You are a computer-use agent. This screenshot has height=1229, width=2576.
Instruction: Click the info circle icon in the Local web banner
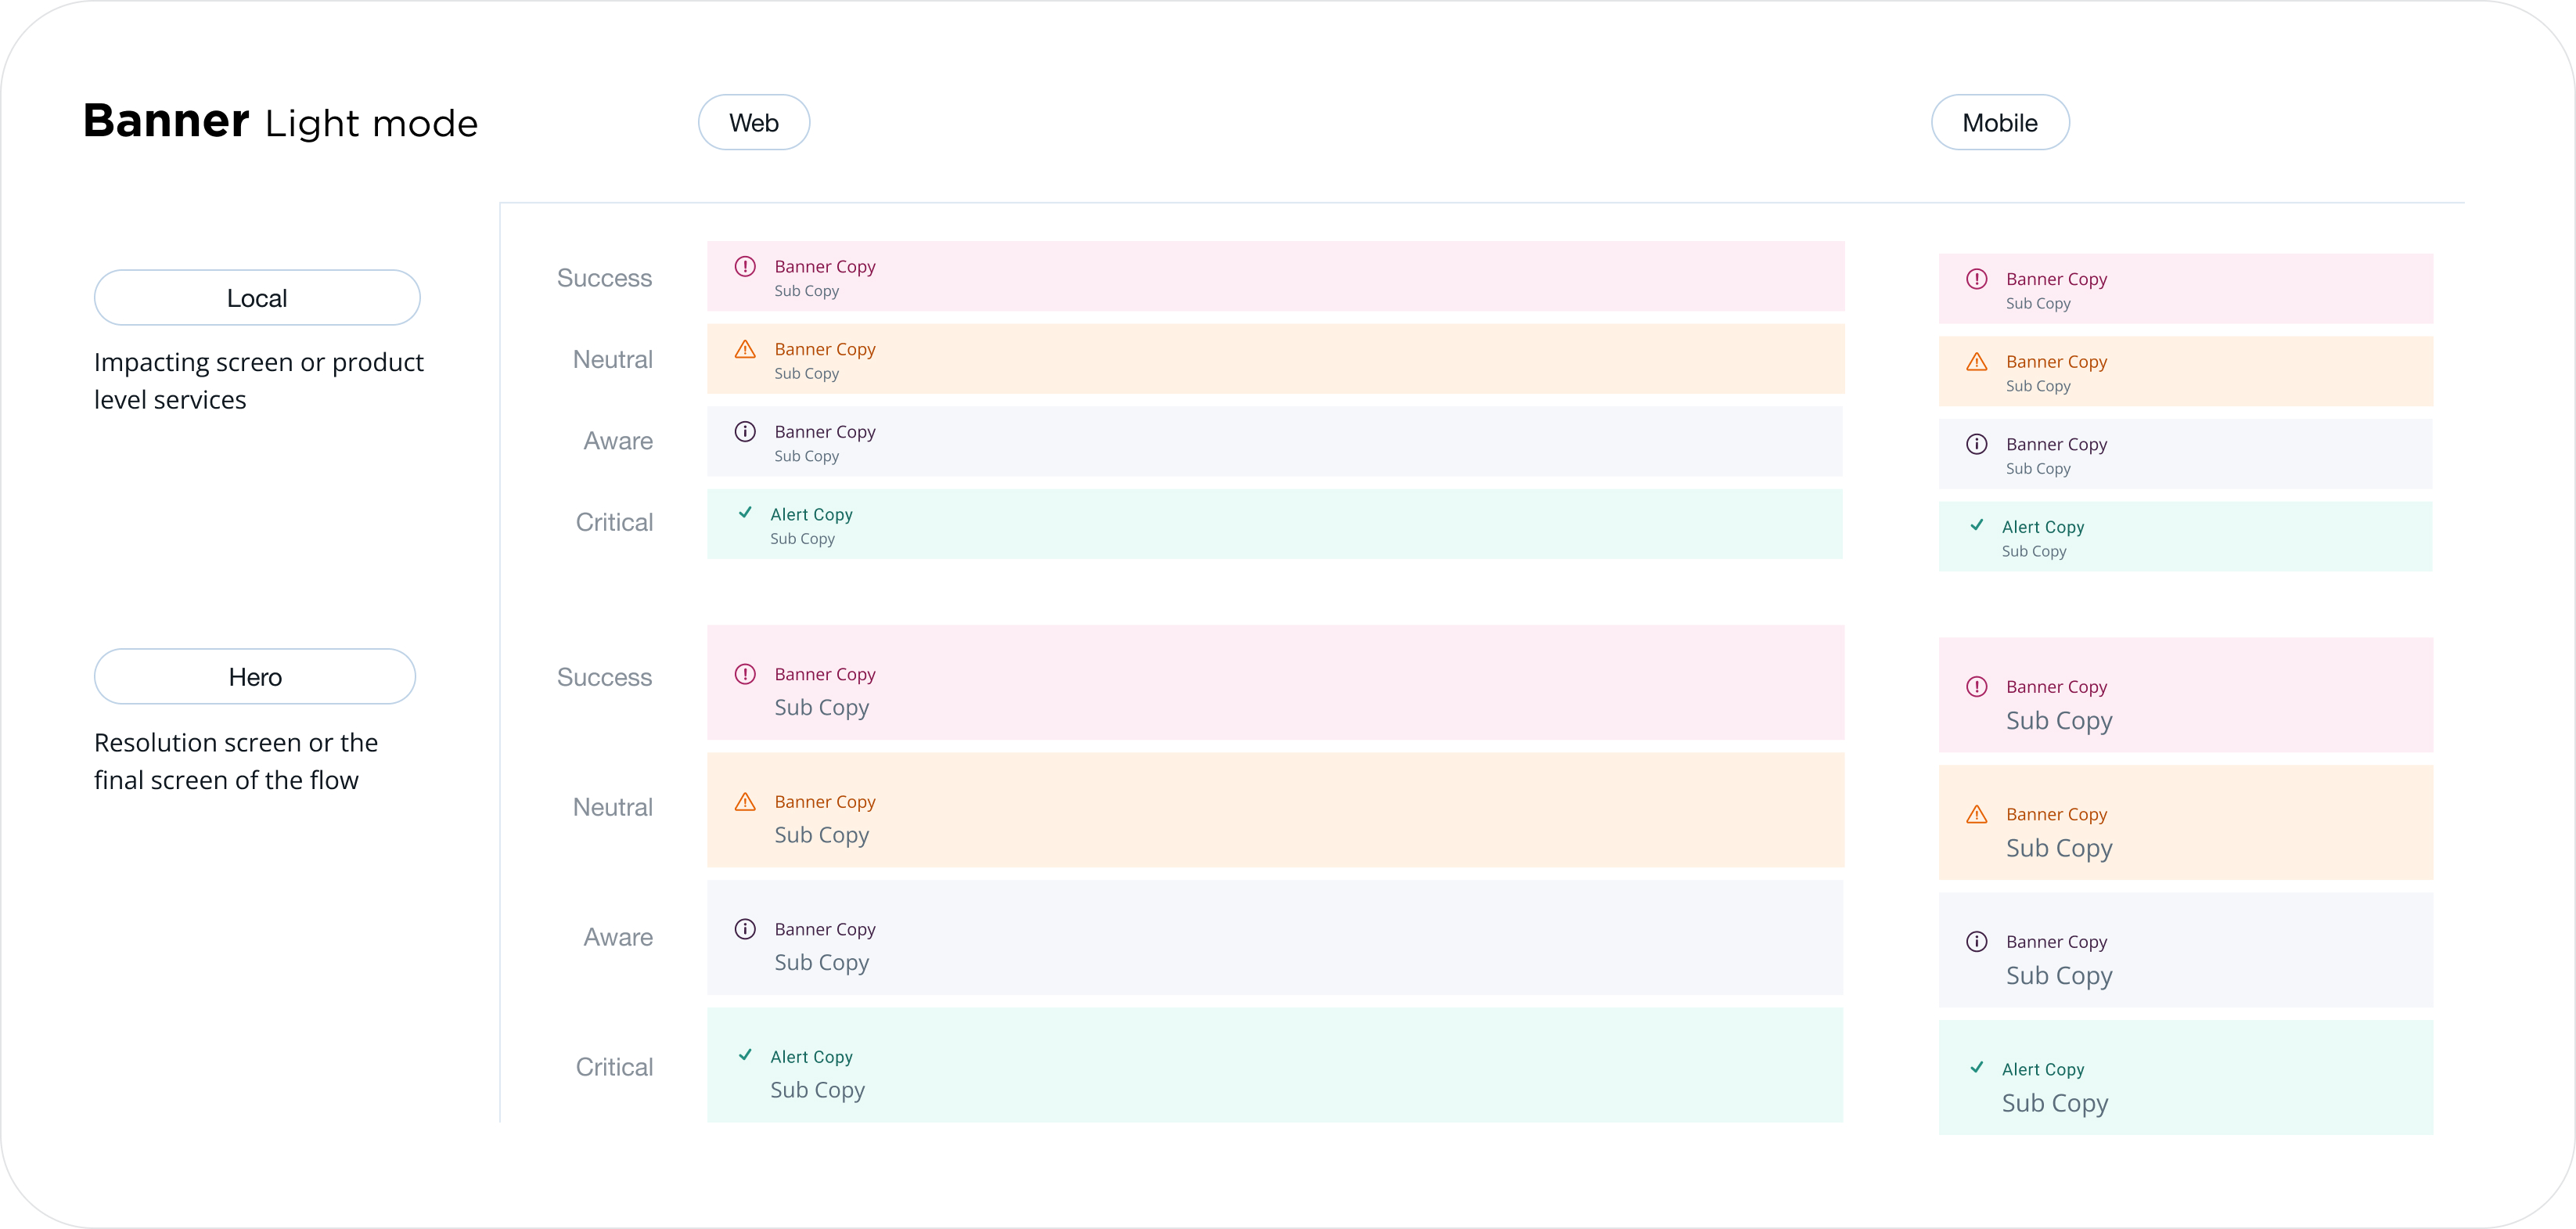coord(745,432)
